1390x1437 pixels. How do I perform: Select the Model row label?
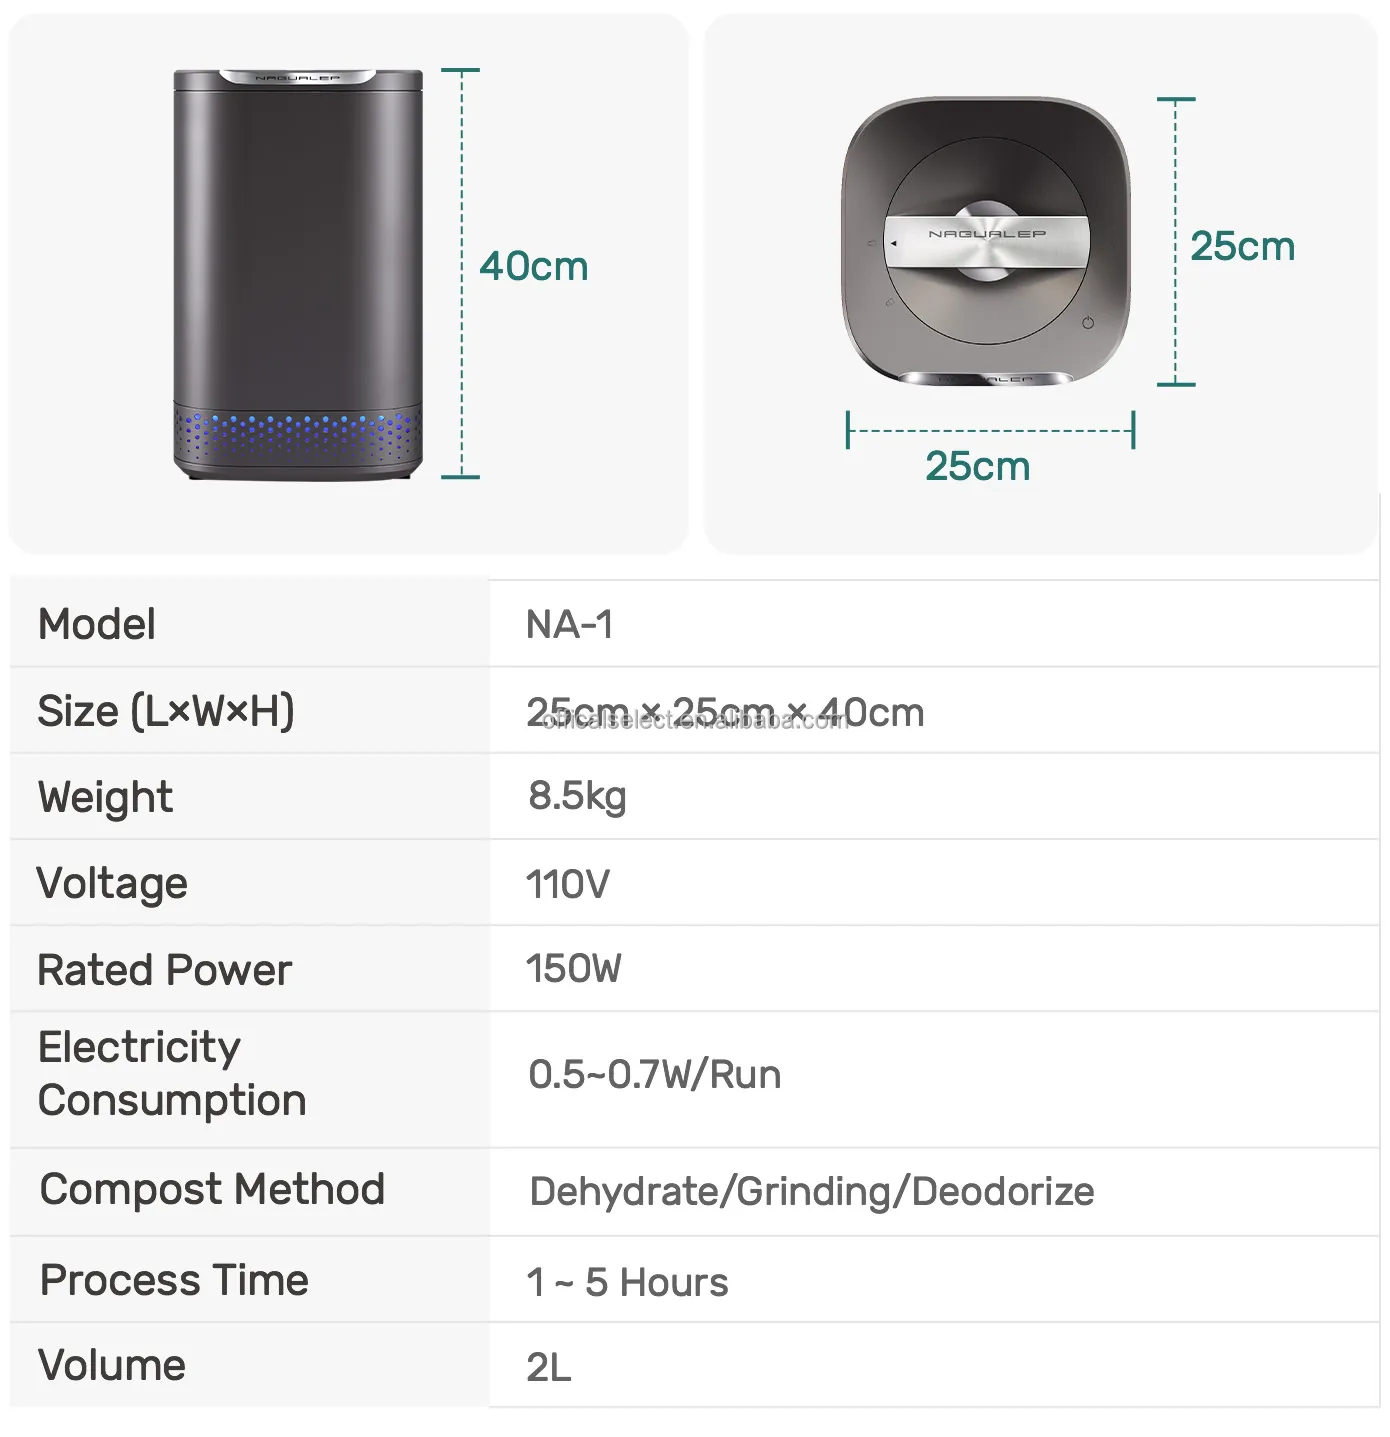[x=97, y=624]
